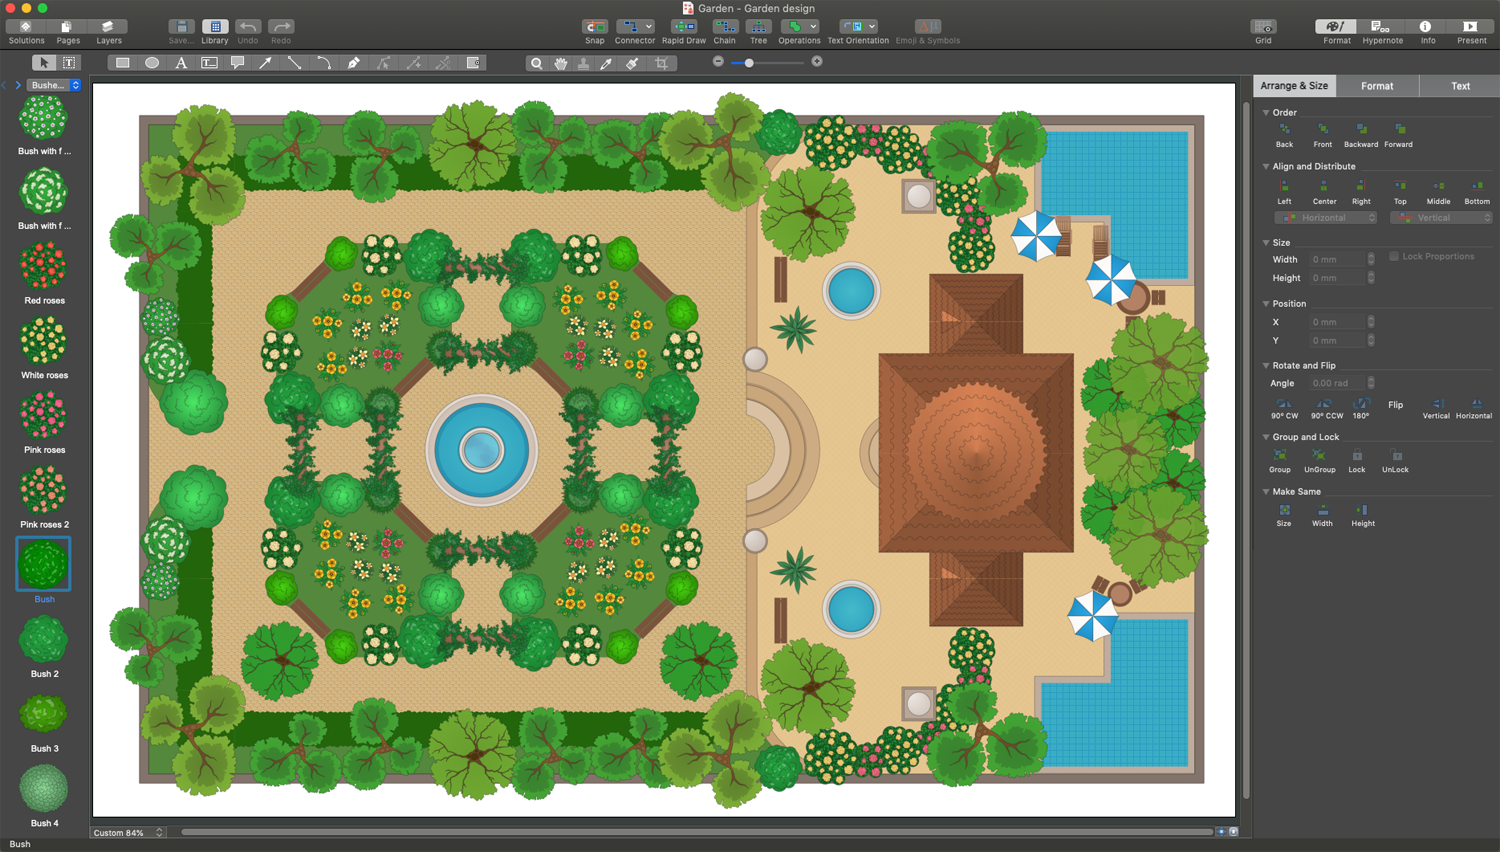Collapse the Position section
Viewport: 1500px width, 852px height.
[1266, 304]
